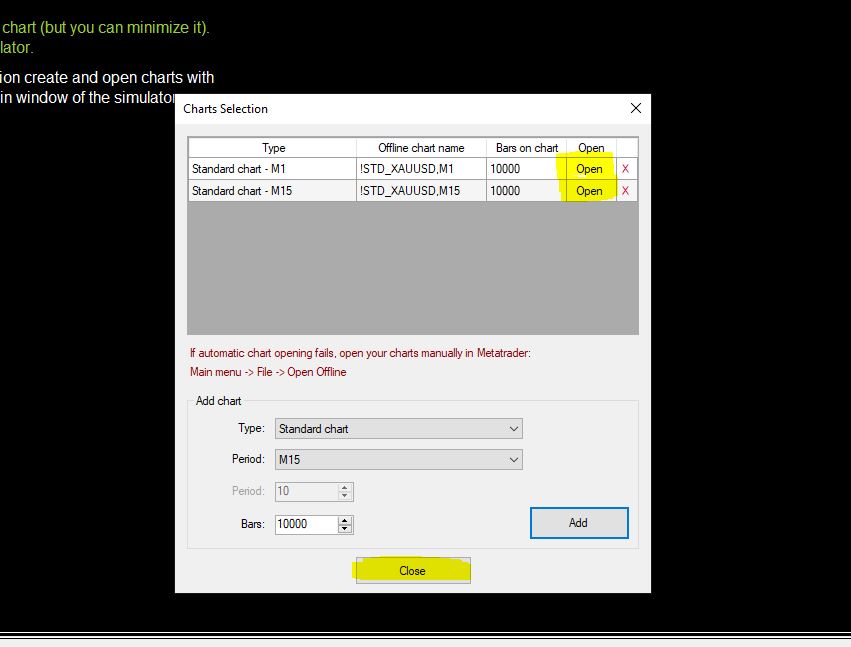
Task: Increase Bars value with up arrow
Action: [x=345, y=520]
